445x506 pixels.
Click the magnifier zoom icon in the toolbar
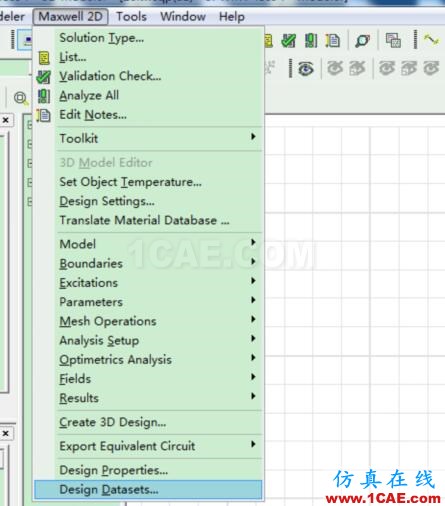(362, 41)
